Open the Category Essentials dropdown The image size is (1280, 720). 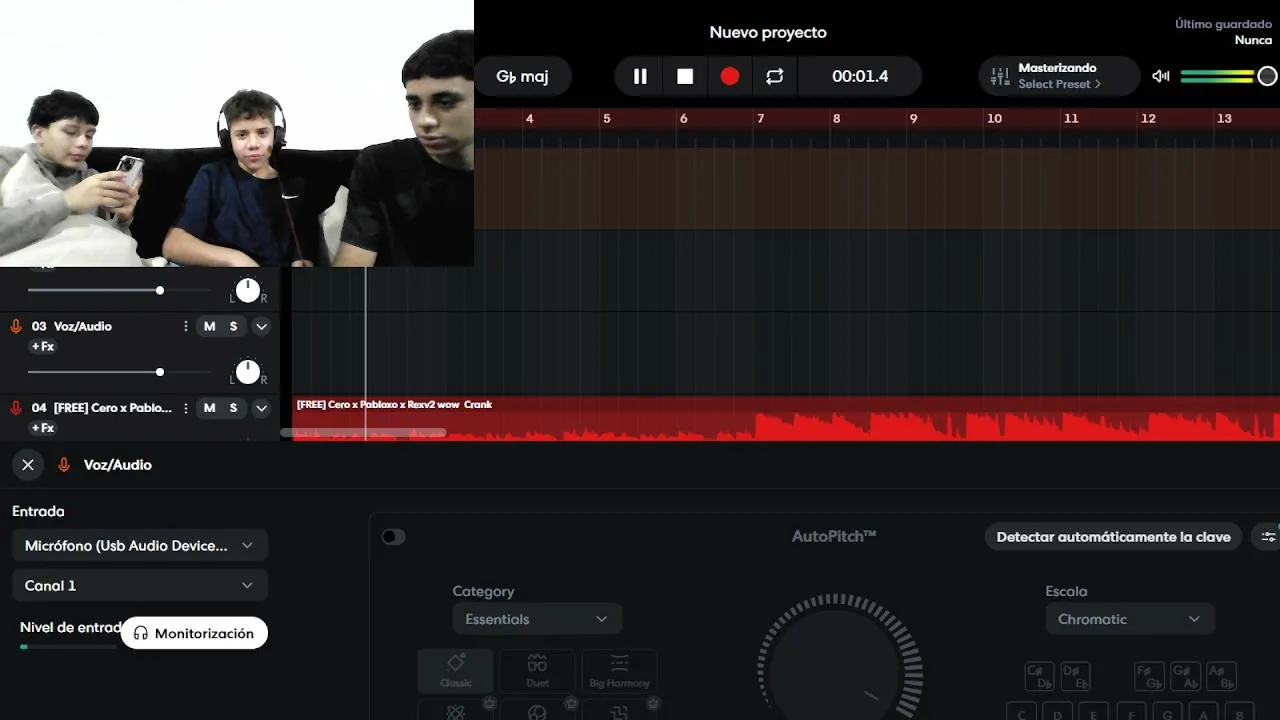click(537, 619)
